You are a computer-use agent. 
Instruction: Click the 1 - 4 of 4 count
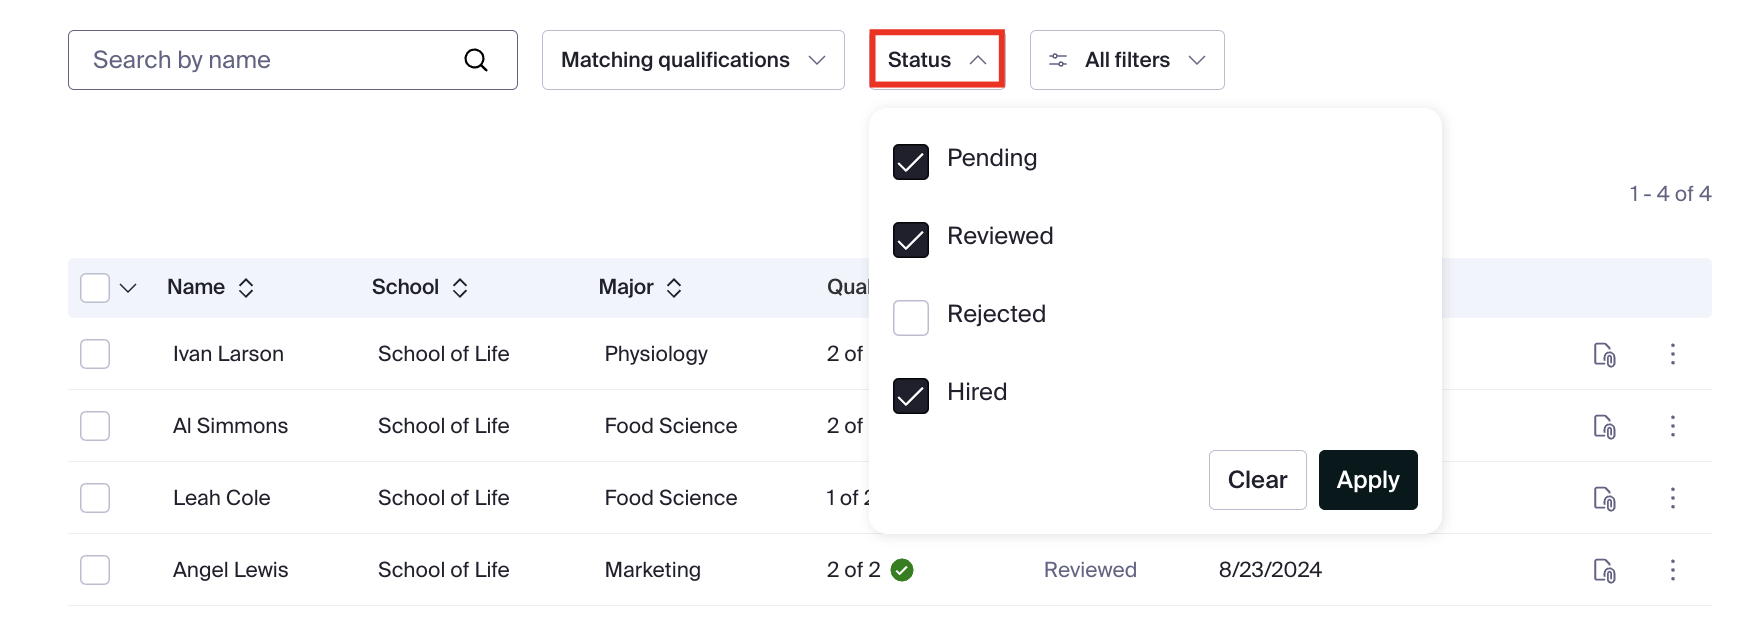[1670, 194]
